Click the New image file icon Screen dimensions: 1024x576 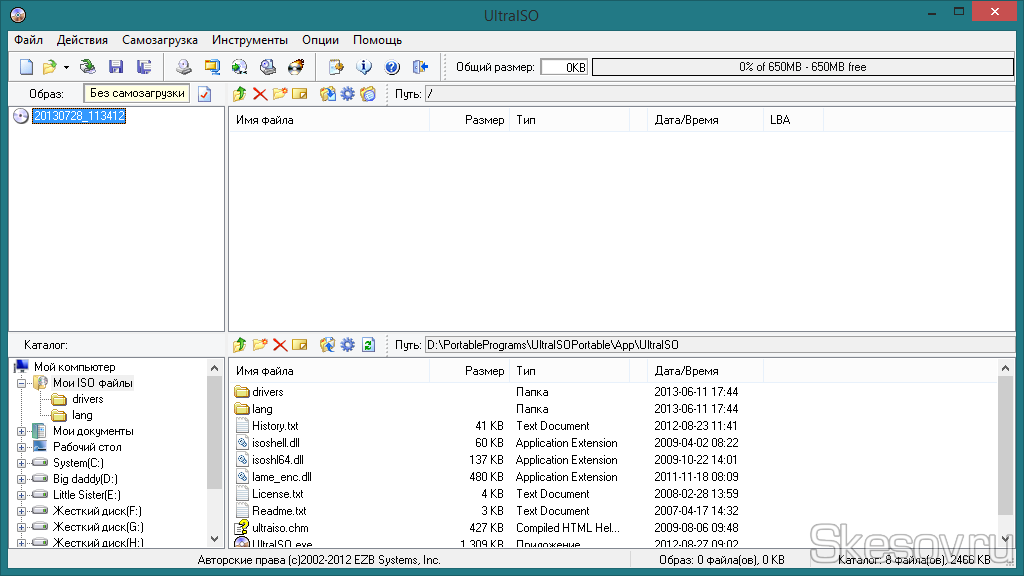pos(27,67)
